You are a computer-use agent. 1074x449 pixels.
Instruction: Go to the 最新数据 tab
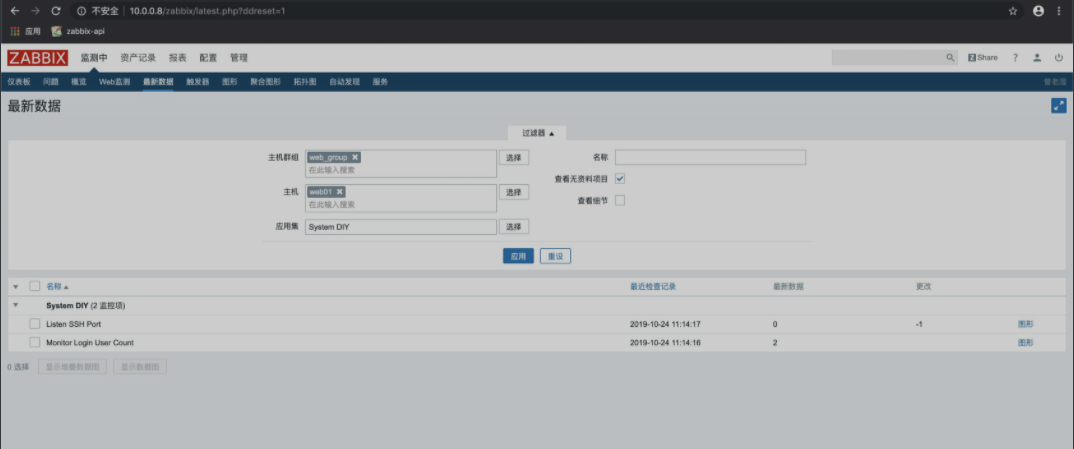pos(158,82)
